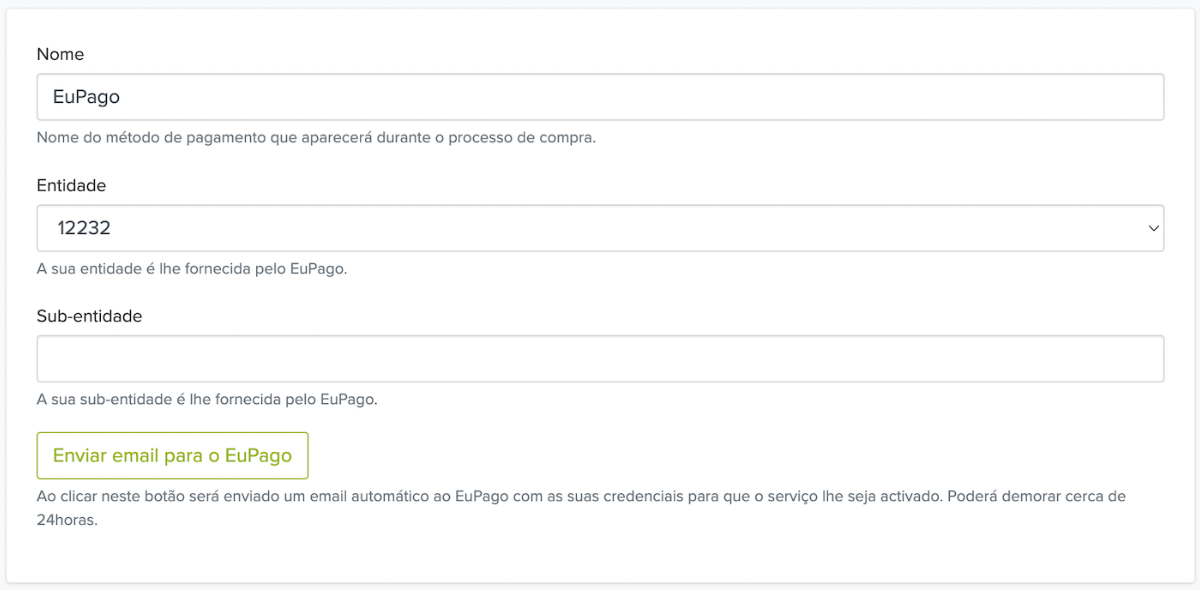Click the hint 'A sua sub-entidade é lhe fornecida'
The height and width of the screenshot is (590, 1200).
click(x=207, y=399)
